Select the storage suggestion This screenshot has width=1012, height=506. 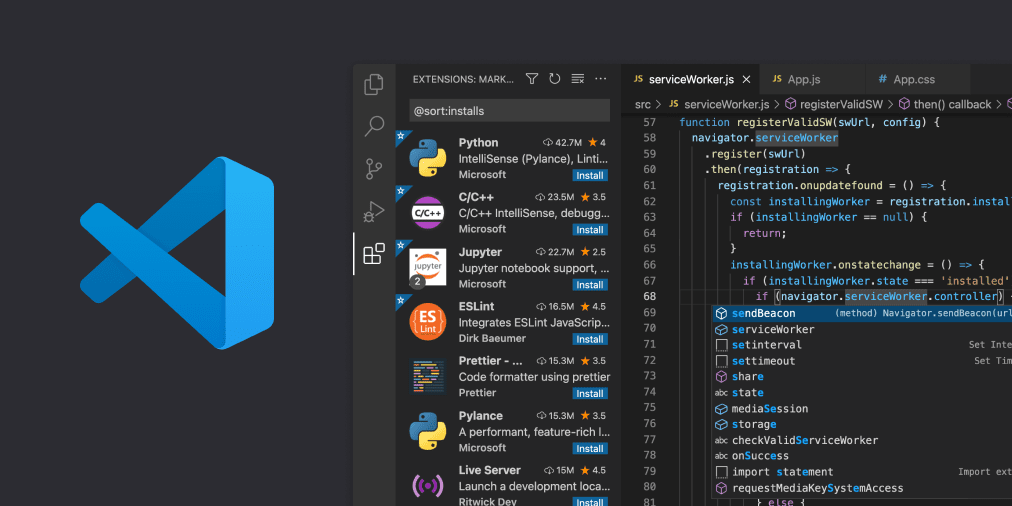862,424
